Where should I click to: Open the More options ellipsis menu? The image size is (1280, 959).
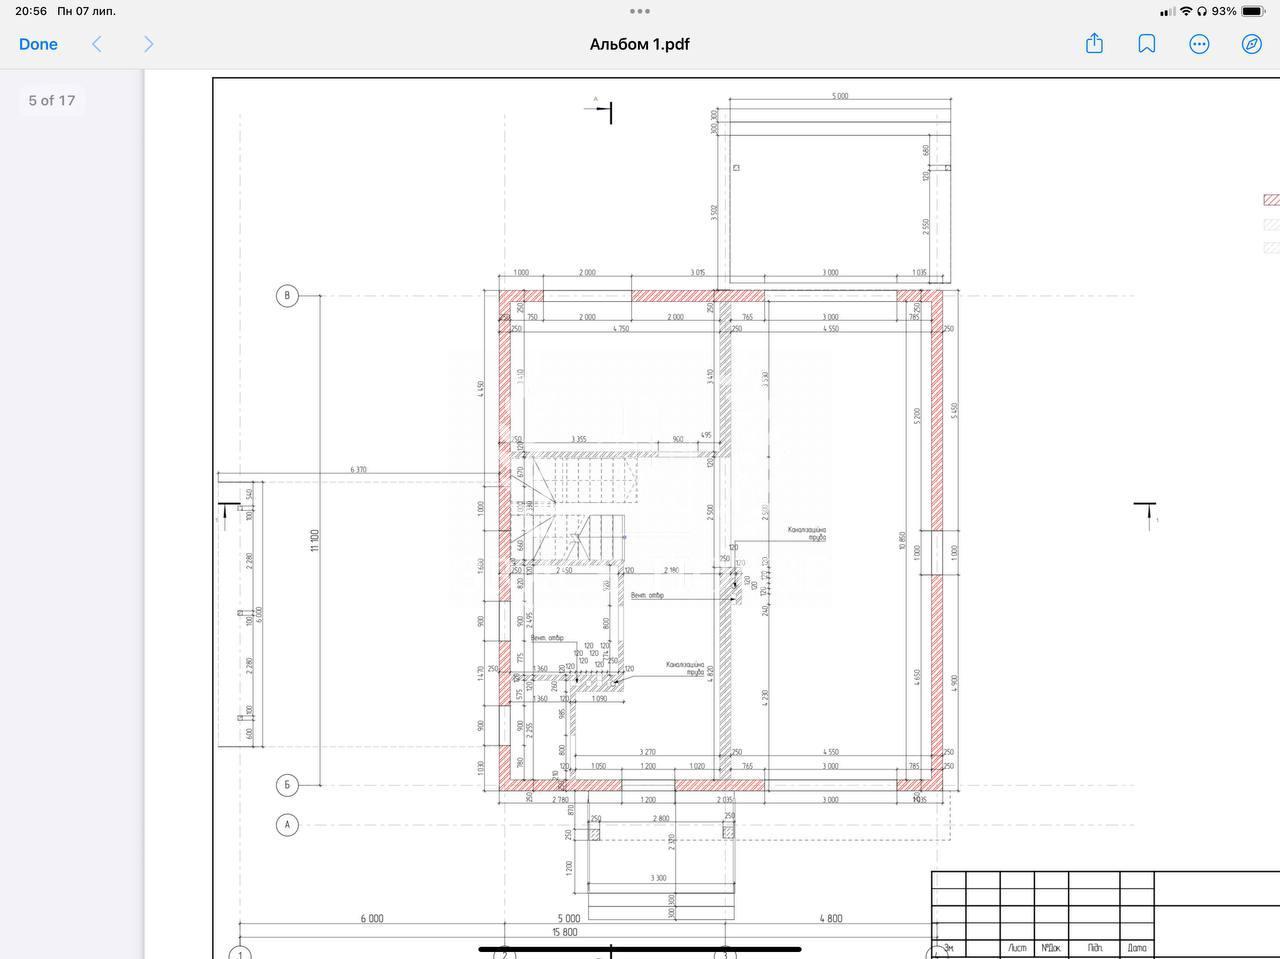pos(1199,44)
